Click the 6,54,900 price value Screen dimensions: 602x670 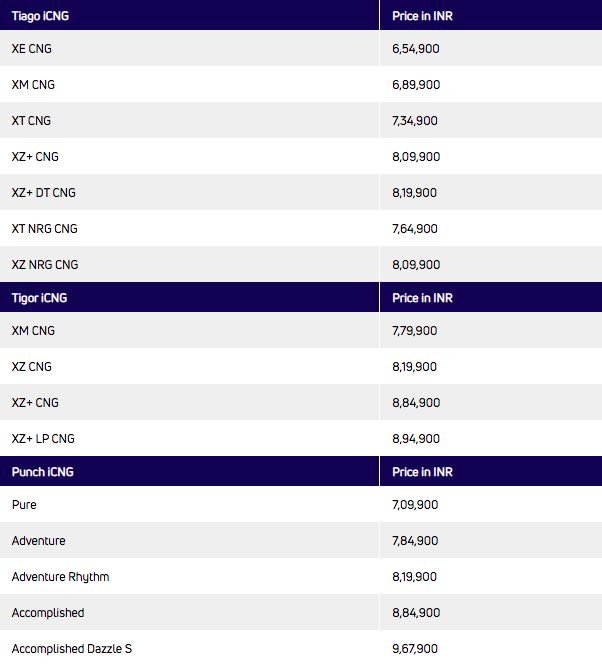(x=415, y=49)
